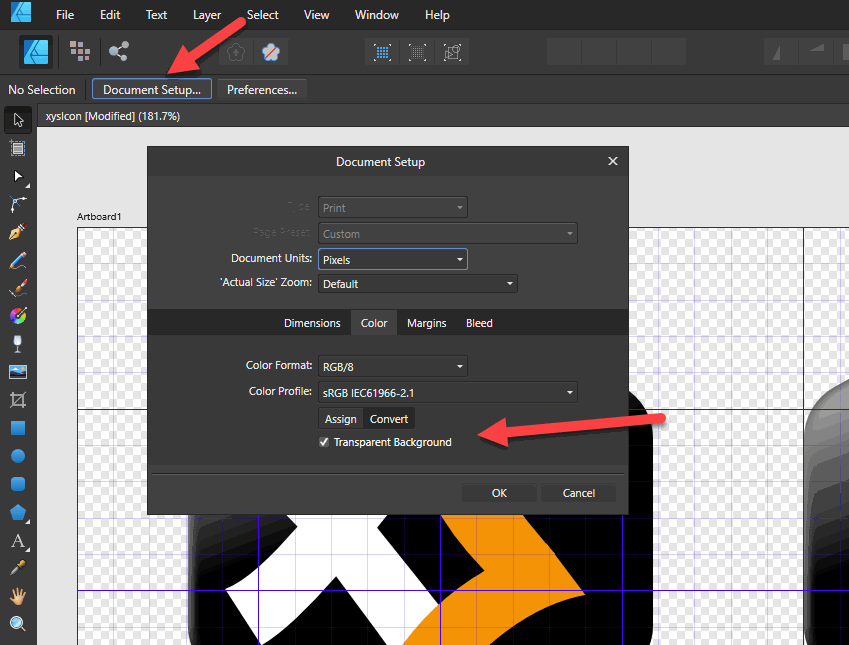This screenshot has width=849, height=645.
Task: Select the Vector Crop tool
Action: click(18, 400)
